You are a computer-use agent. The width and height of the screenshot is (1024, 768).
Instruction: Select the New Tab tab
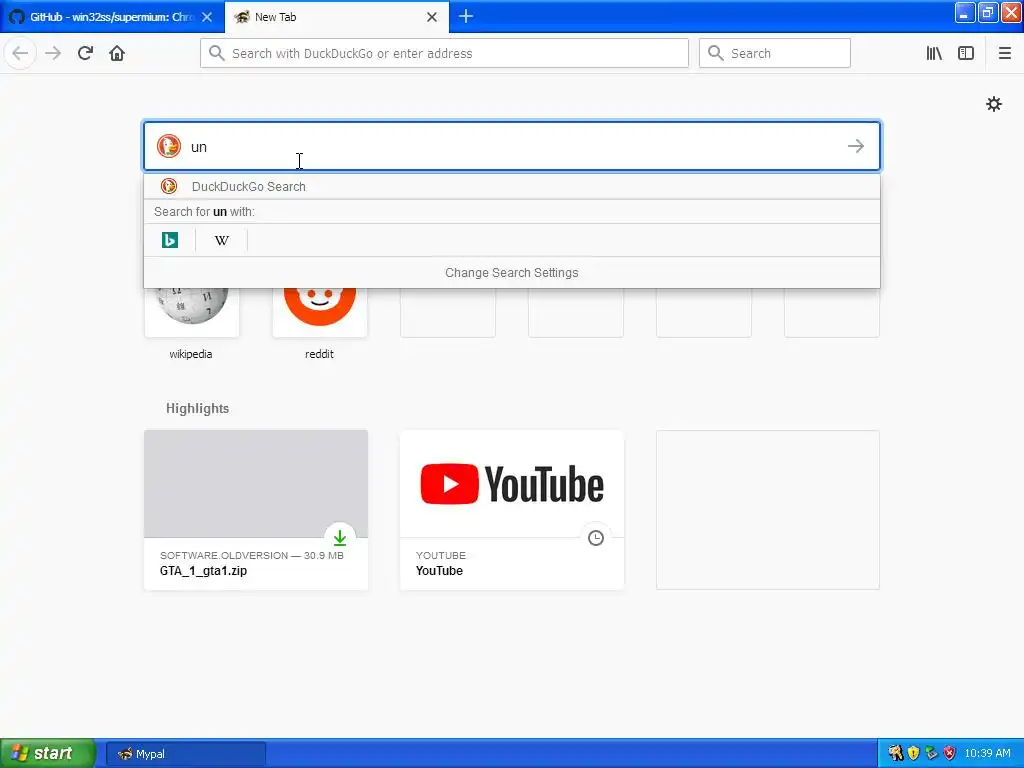coord(337,17)
